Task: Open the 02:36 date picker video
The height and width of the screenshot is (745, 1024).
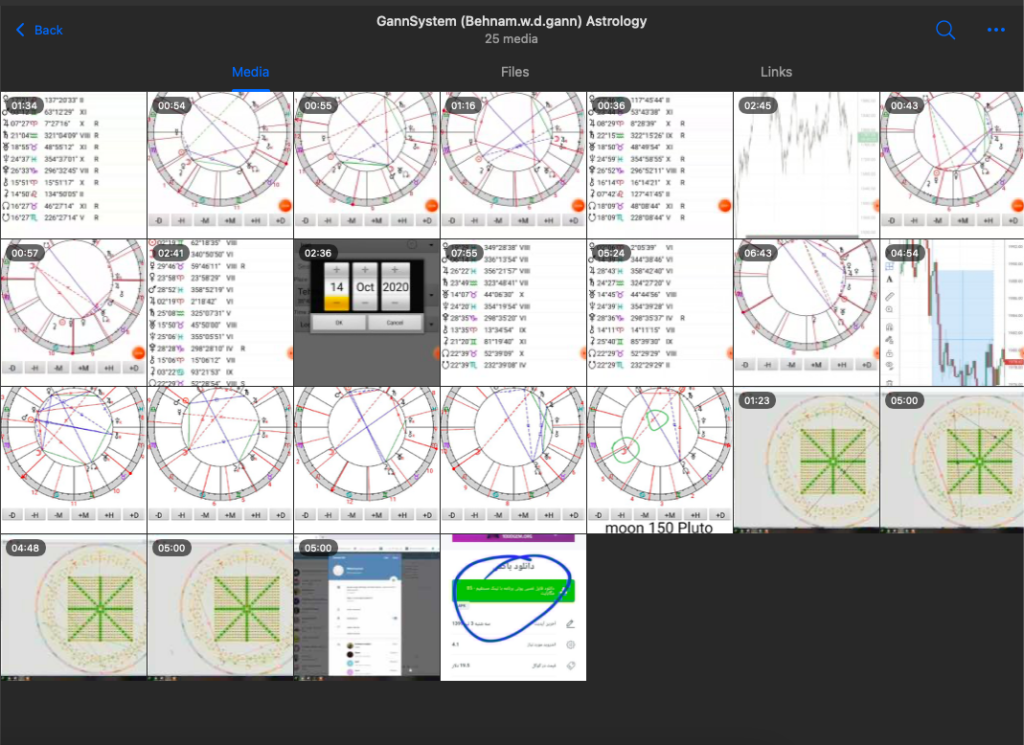Action: [367, 313]
